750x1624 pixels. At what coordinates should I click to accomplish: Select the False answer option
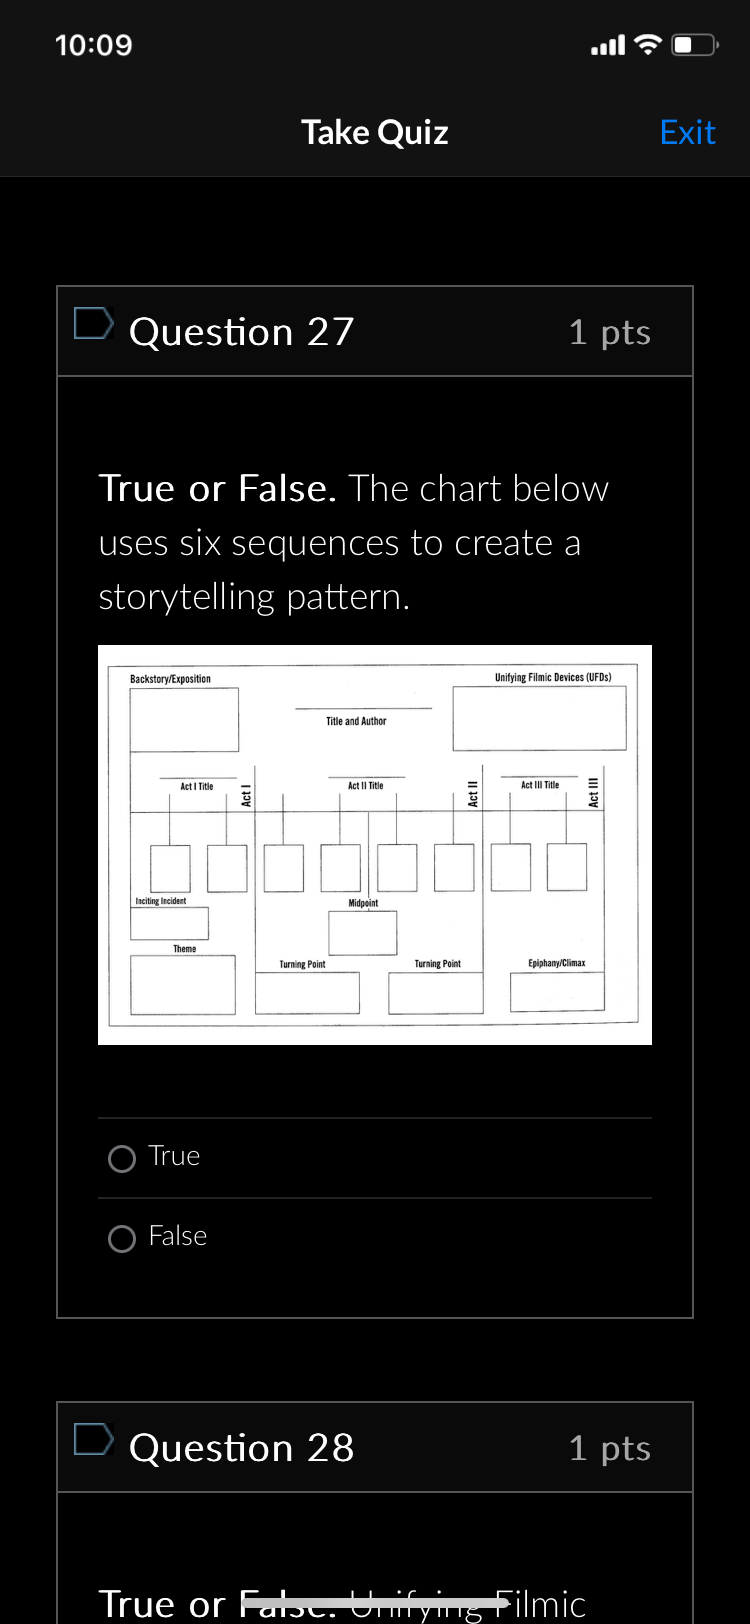[121, 1238]
